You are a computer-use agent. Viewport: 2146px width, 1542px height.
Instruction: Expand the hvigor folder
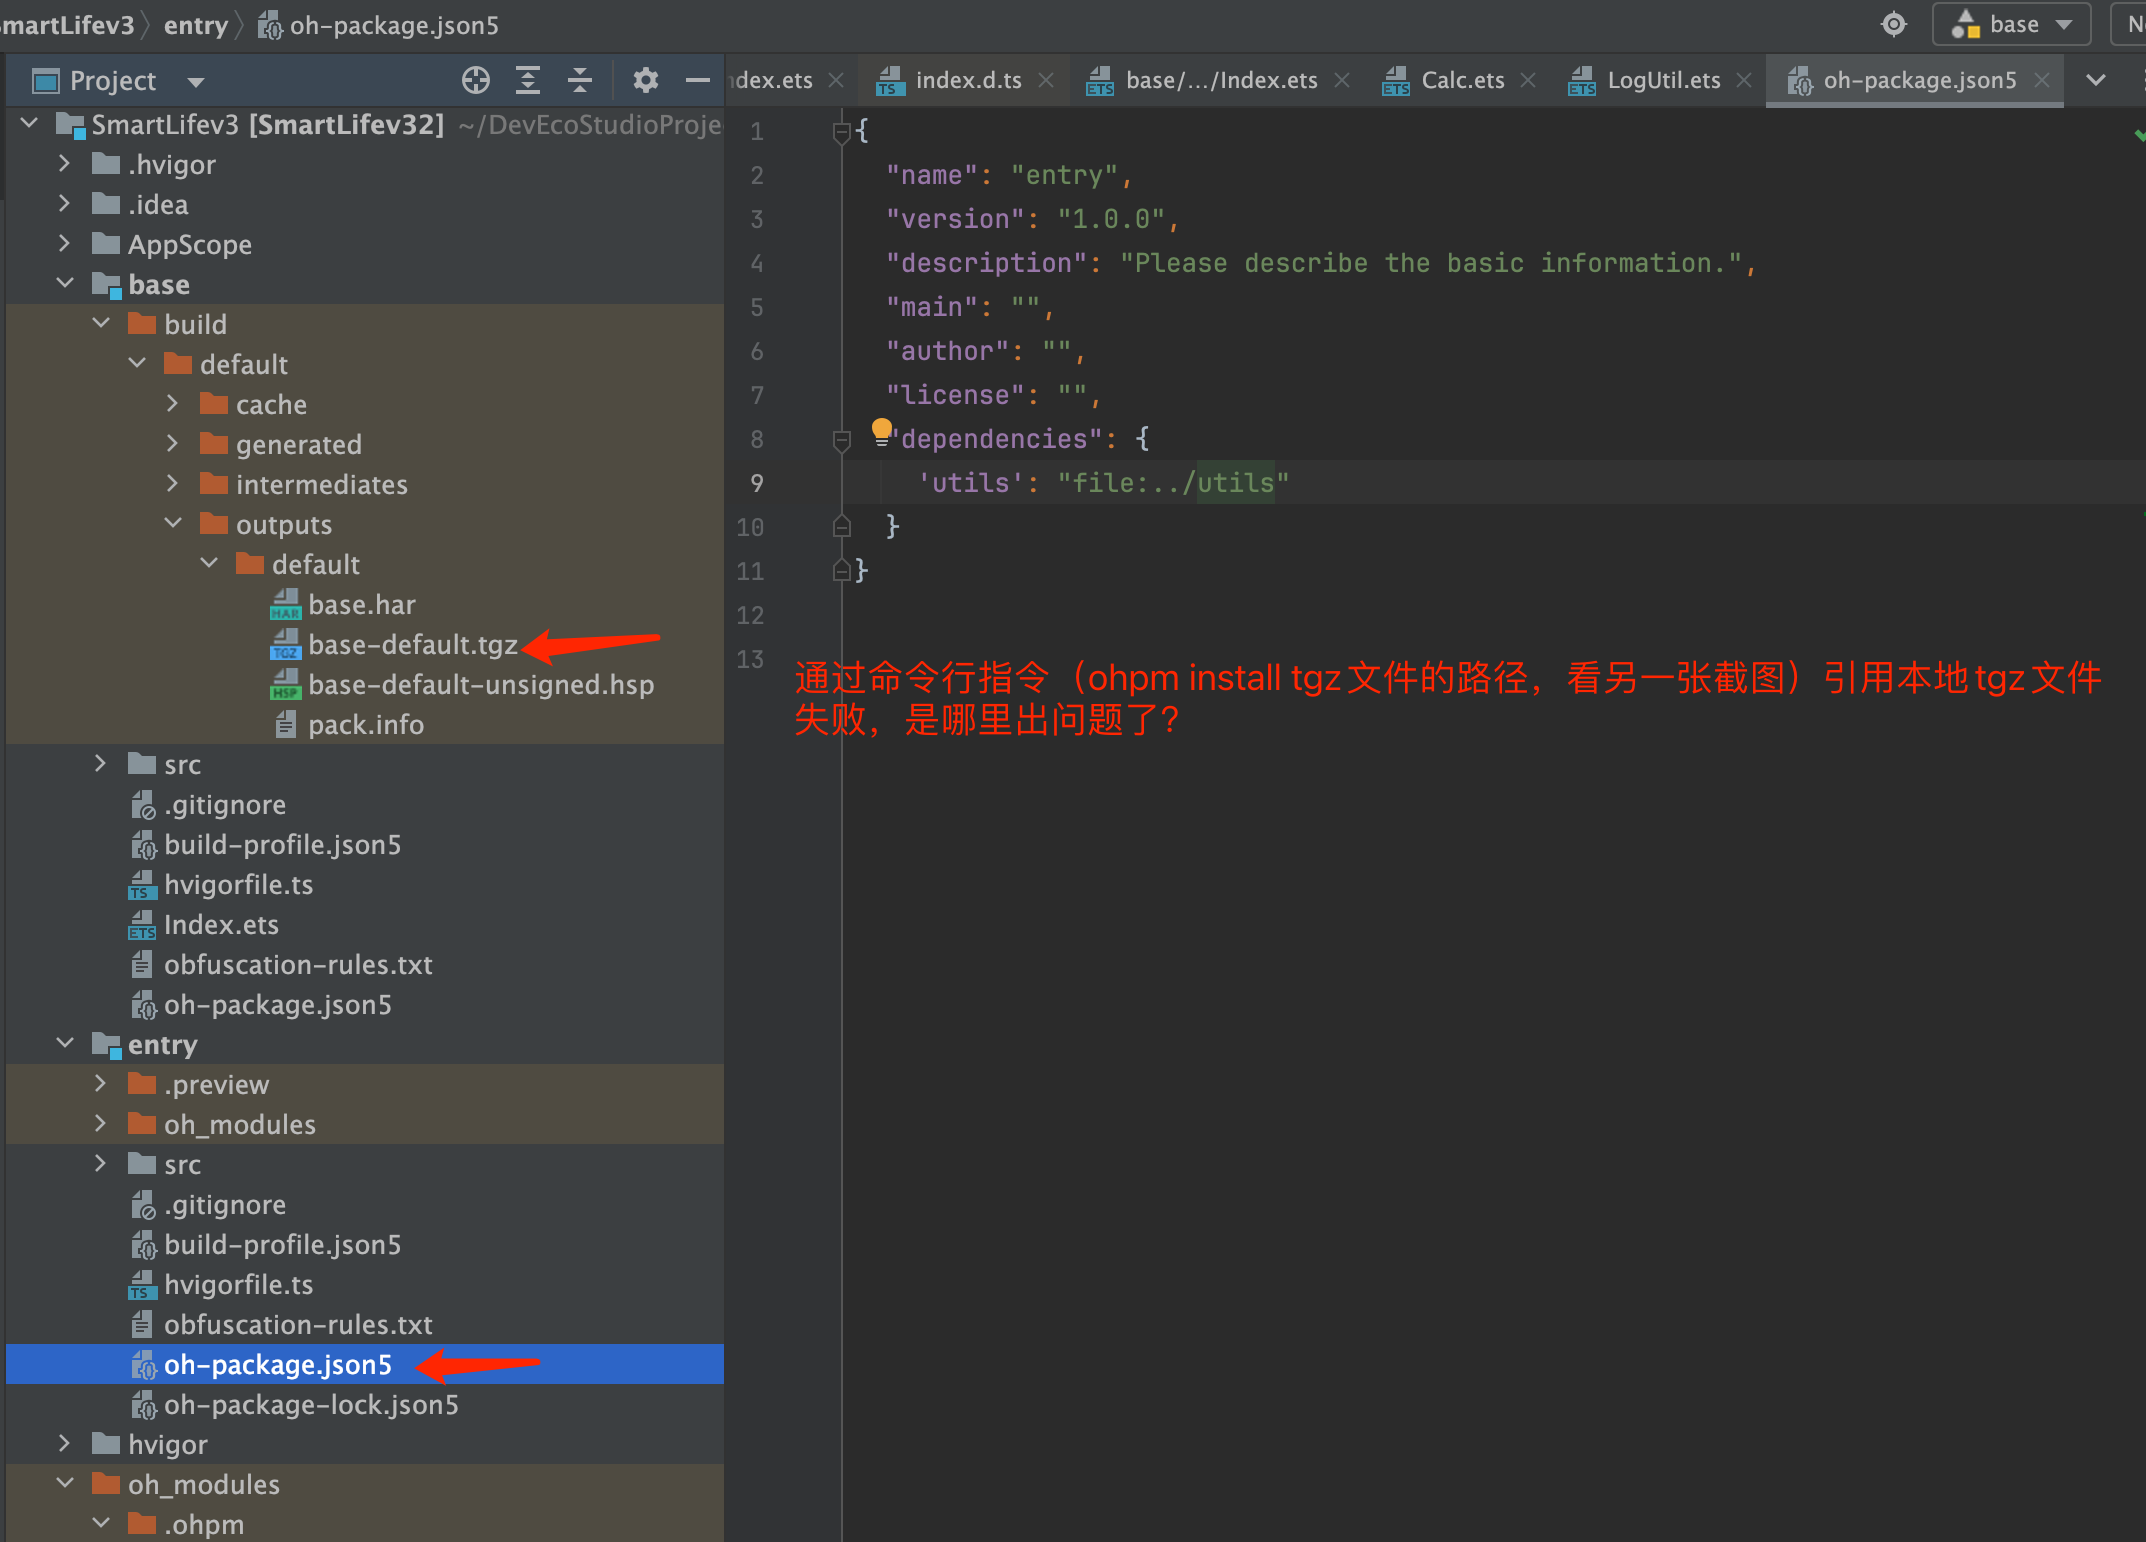click(x=65, y=1443)
